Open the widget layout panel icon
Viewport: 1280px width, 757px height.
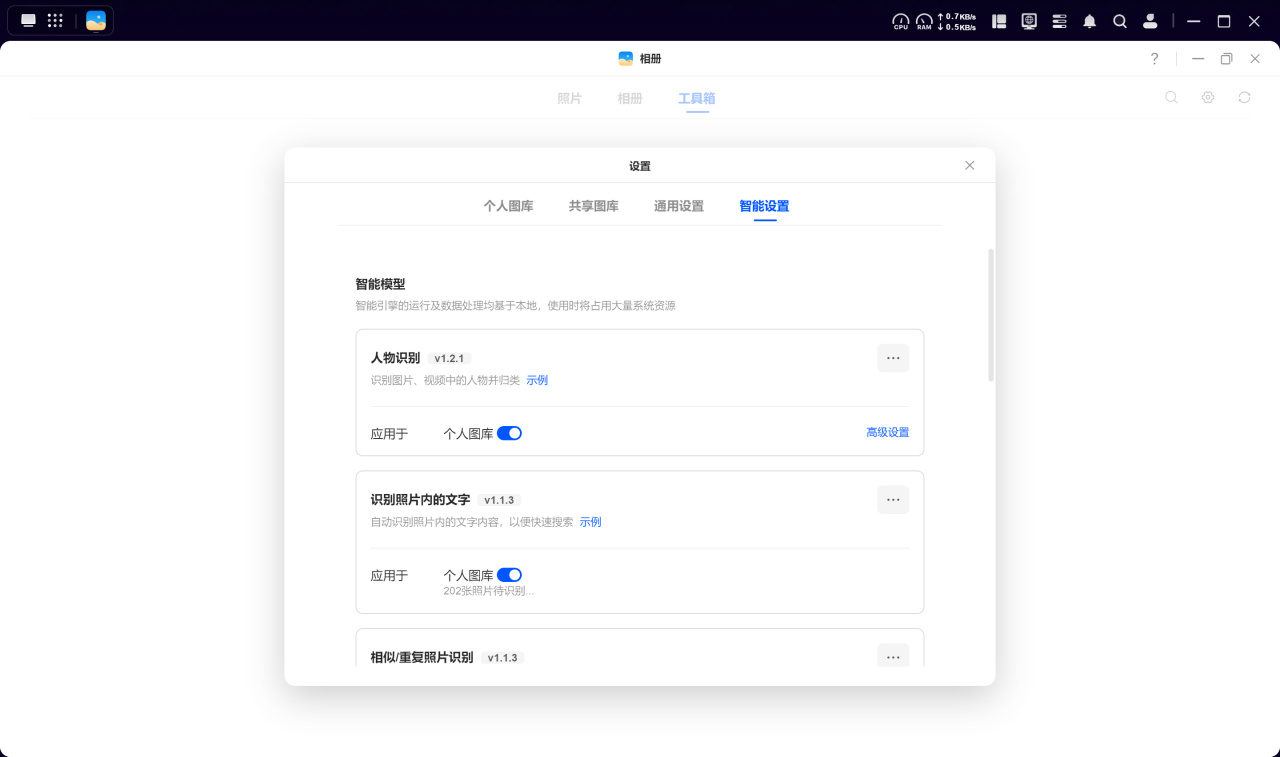pos(999,21)
